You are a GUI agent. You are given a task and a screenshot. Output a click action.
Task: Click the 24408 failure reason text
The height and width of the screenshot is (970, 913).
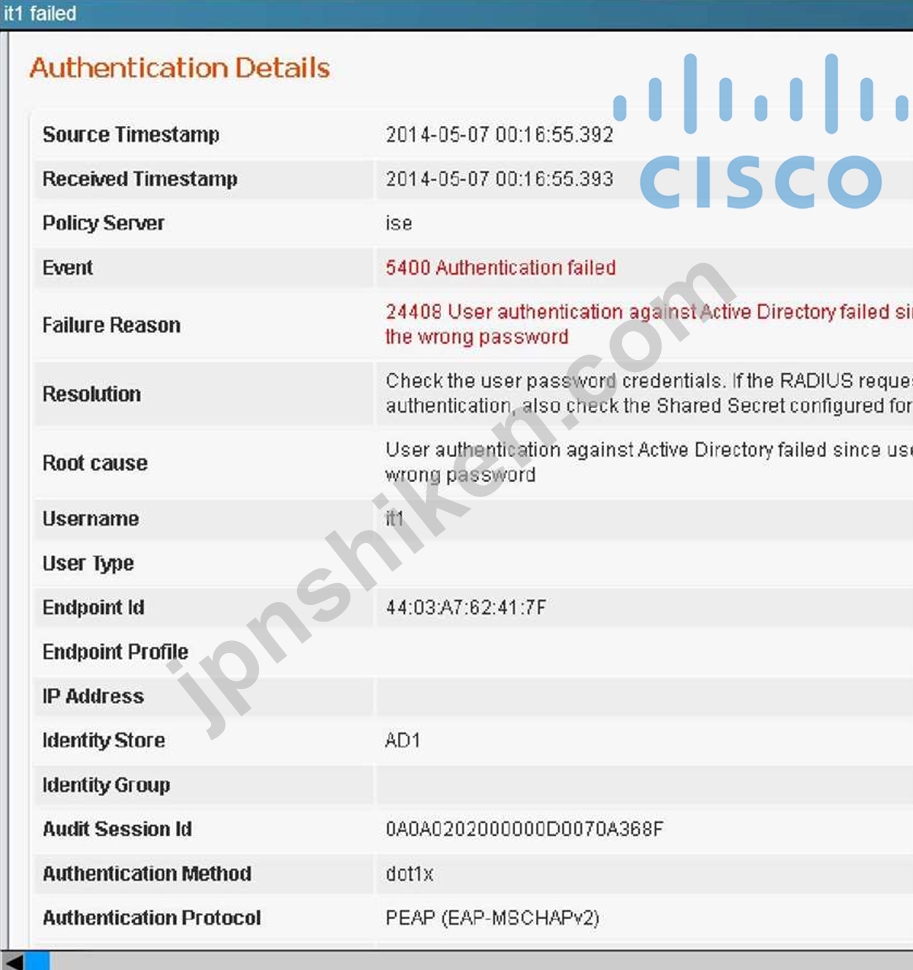tap(648, 324)
